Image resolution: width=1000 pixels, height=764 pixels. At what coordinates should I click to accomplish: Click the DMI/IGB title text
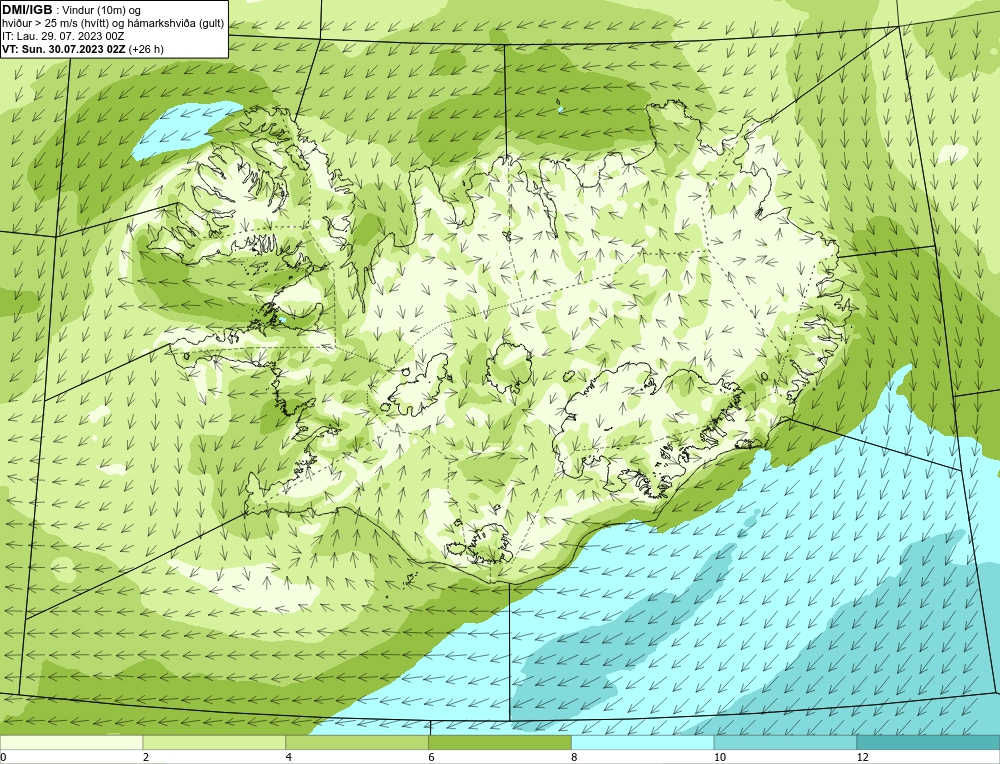coord(27,10)
